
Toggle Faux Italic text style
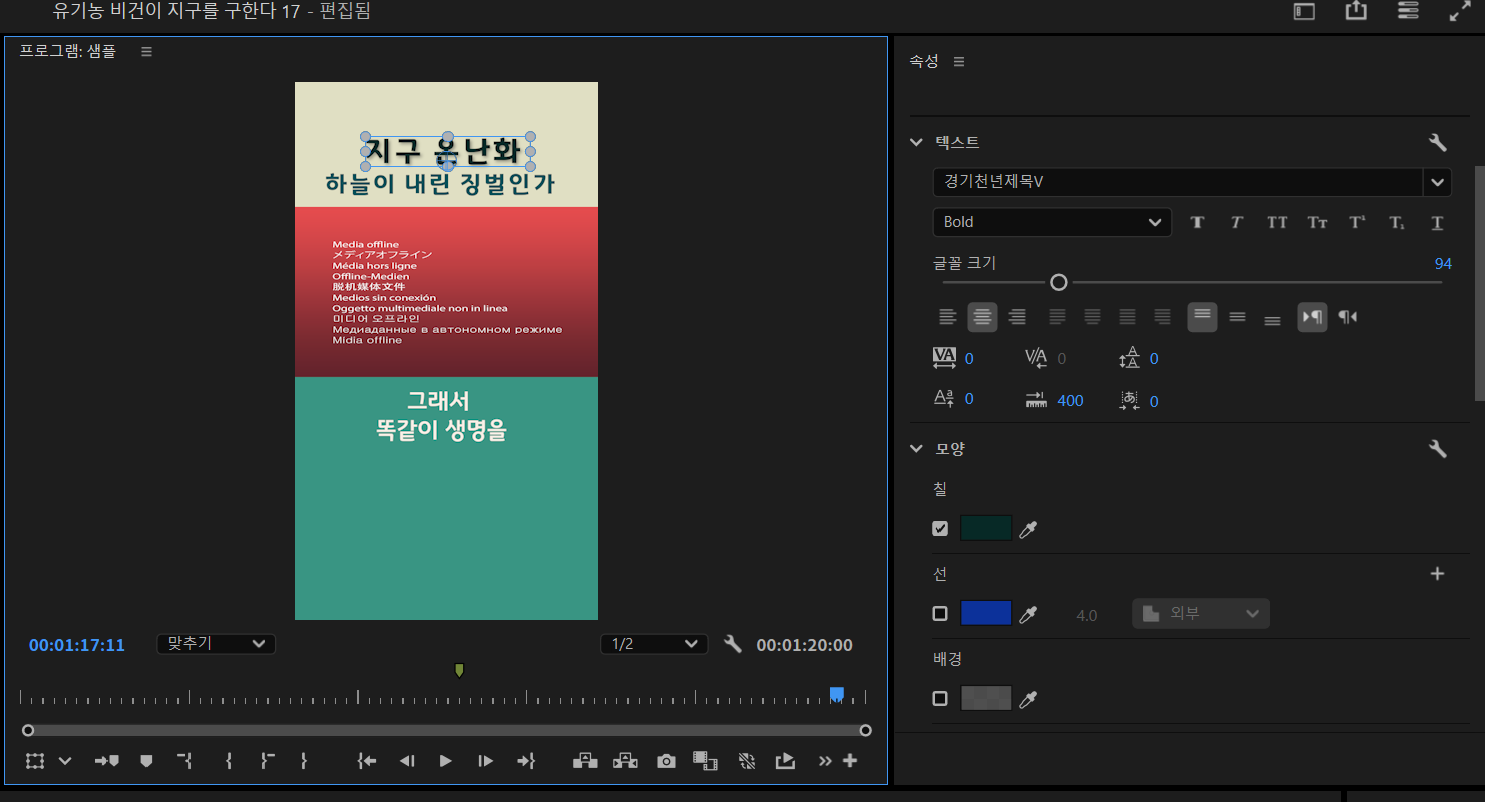(1236, 222)
